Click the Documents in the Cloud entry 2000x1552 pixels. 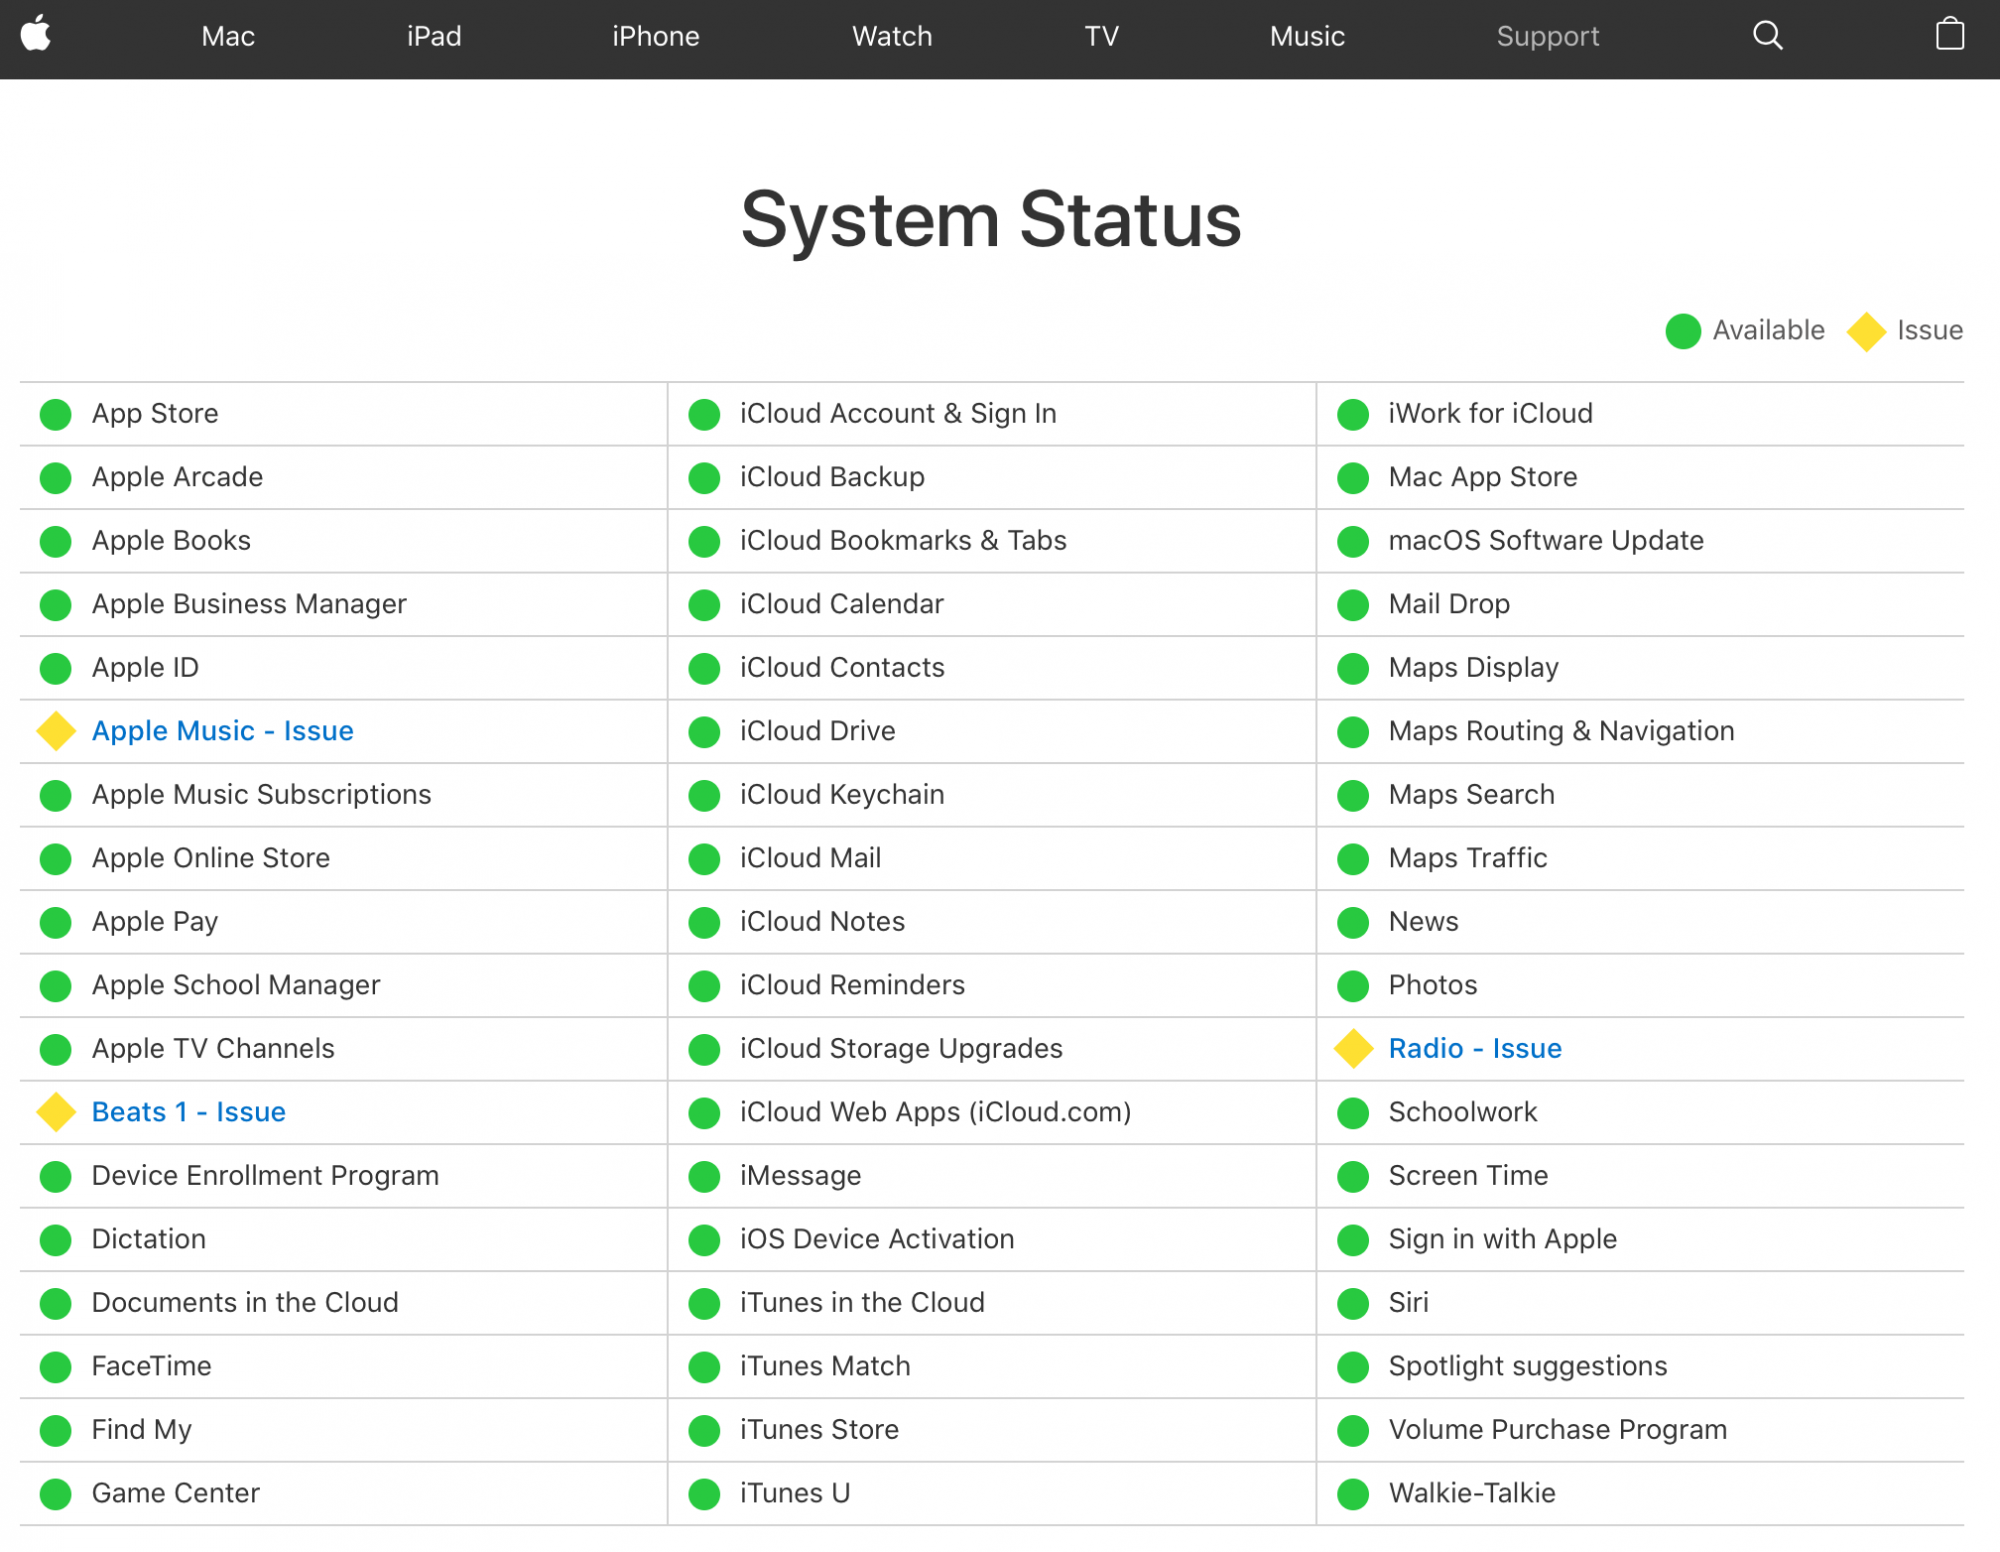point(245,1302)
